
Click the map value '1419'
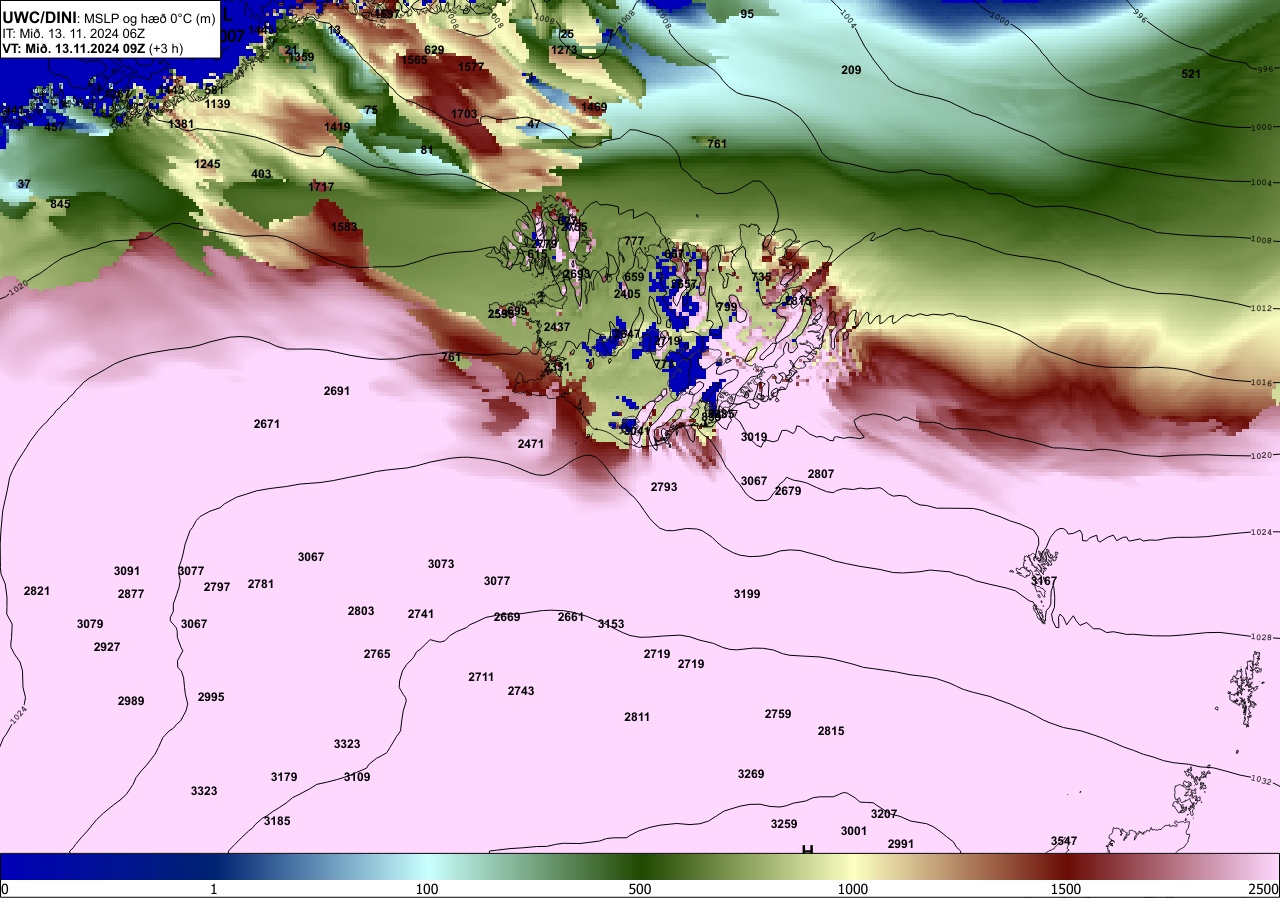pos(337,127)
